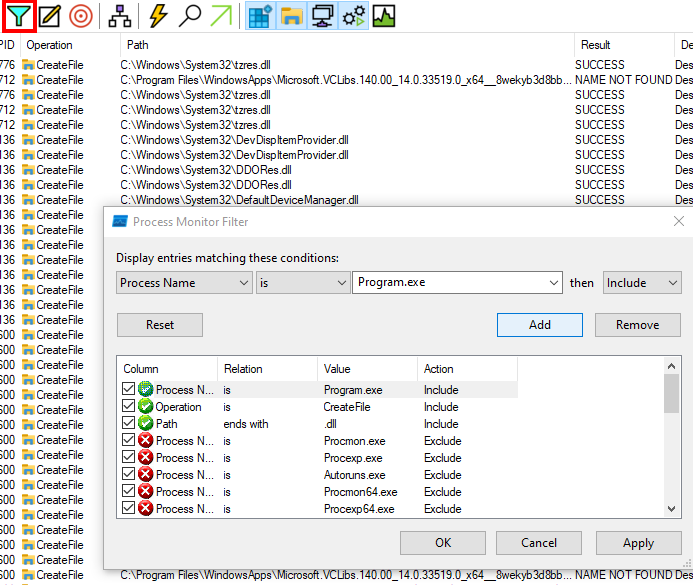This screenshot has width=693, height=585.
Task: Click the Add filter button
Action: 539,325
